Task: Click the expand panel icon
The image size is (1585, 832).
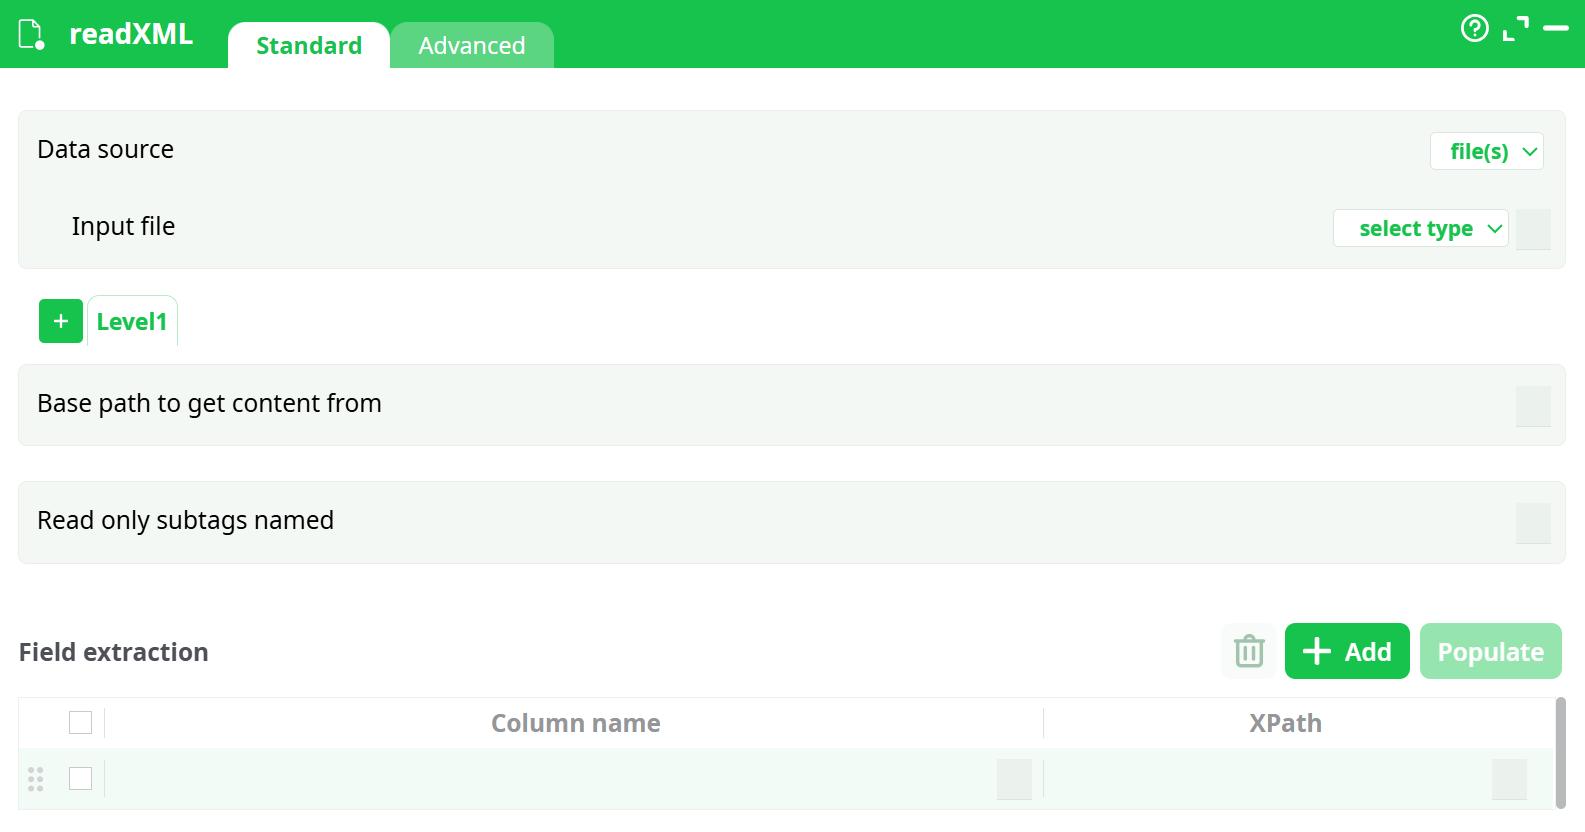Action: point(1516,28)
